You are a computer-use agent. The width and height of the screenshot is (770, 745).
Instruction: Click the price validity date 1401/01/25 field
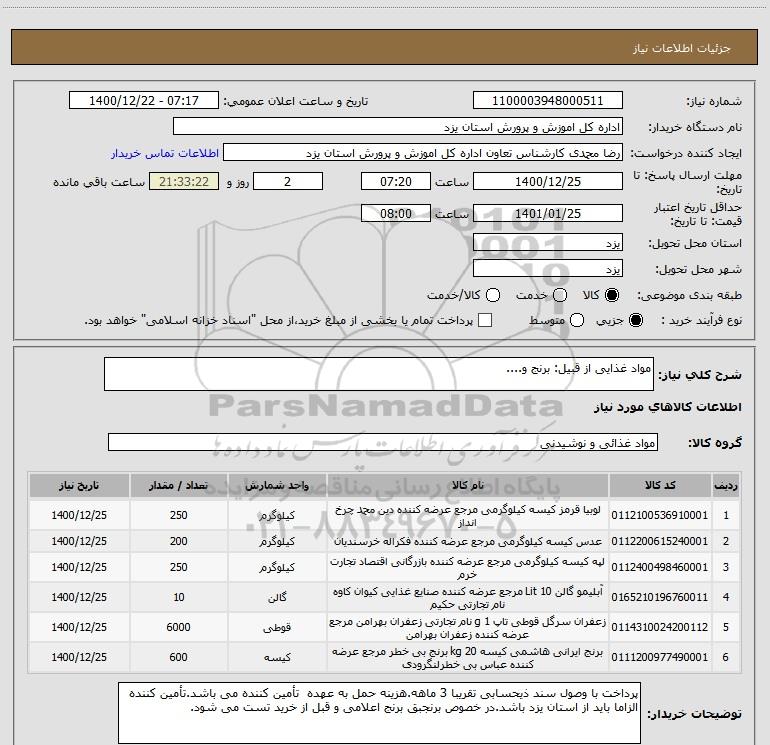pyautogui.click(x=548, y=213)
